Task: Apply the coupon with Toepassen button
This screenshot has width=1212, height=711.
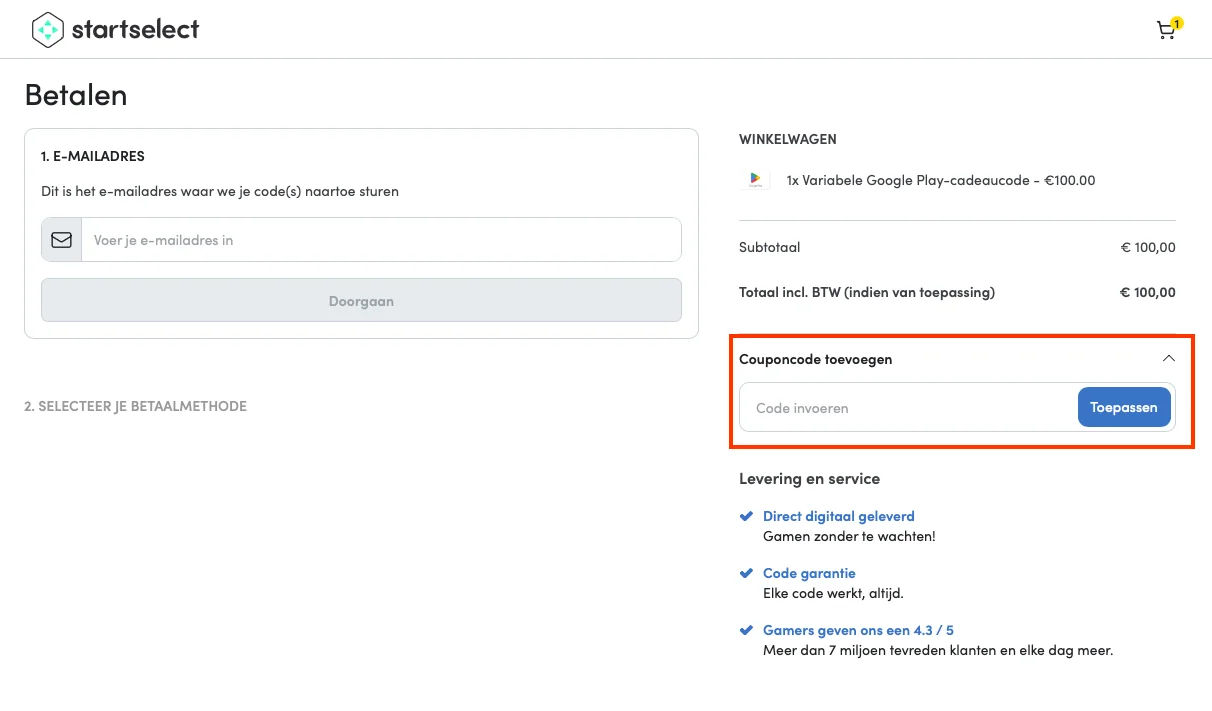Action: (x=1123, y=407)
